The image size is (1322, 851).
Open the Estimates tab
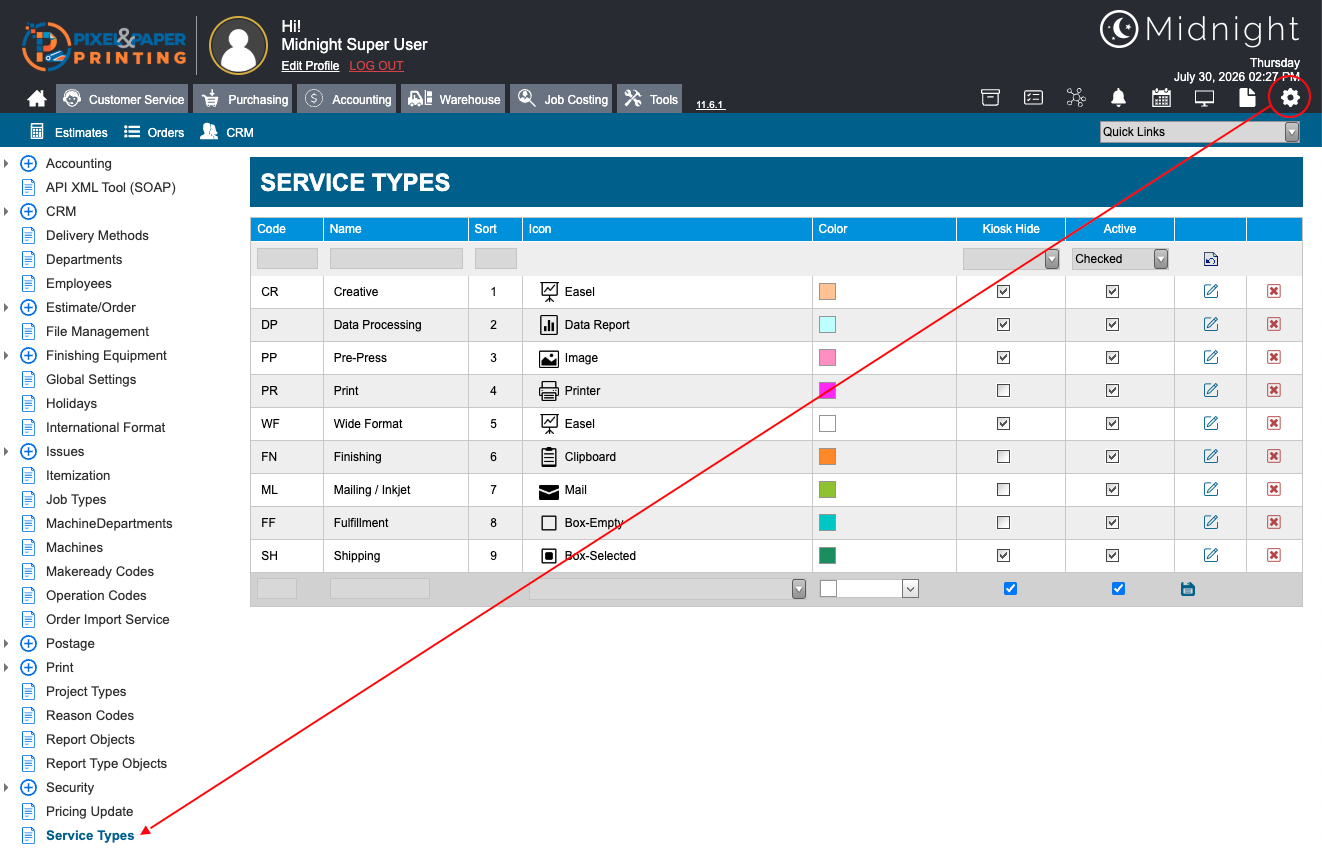tap(68, 132)
